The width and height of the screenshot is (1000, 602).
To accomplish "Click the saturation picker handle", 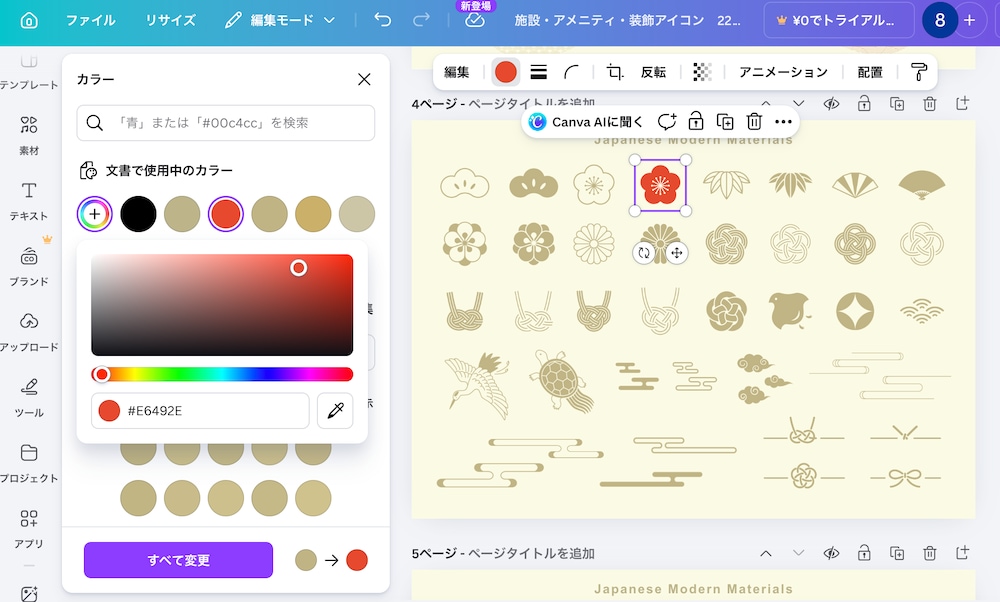I will 298,268.
